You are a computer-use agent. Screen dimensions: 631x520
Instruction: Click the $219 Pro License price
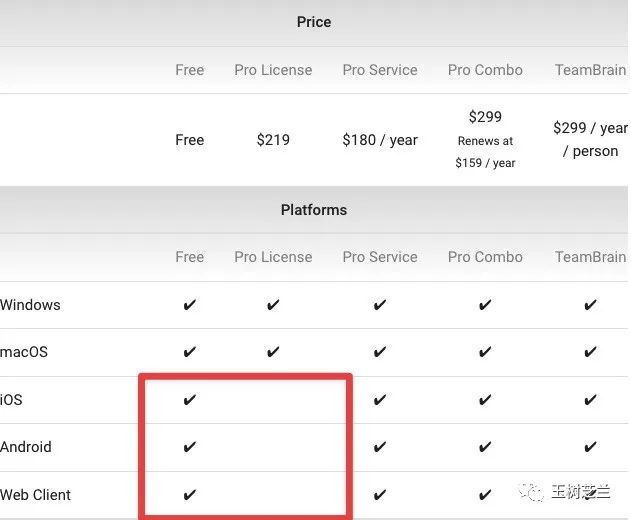(x=273, y=140)
